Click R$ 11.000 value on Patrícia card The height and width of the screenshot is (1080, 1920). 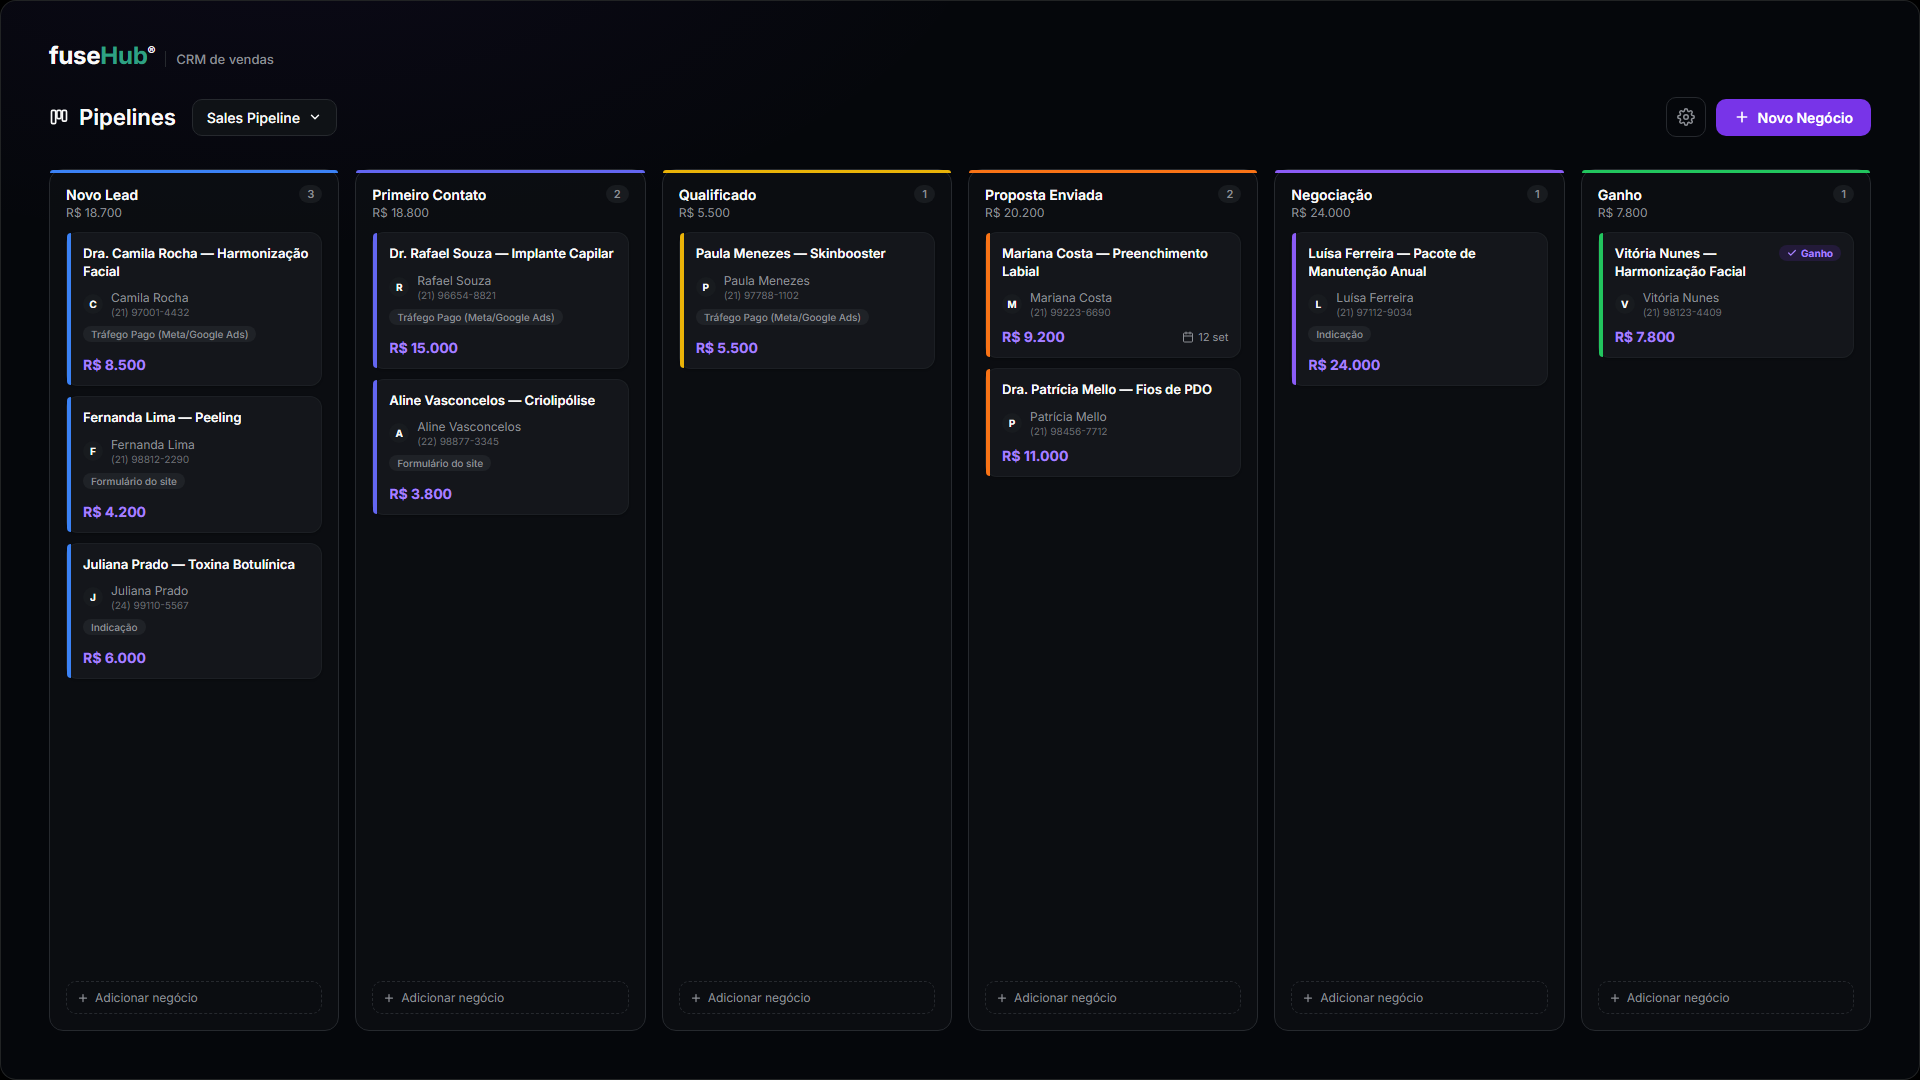(x=1035, y=456)
